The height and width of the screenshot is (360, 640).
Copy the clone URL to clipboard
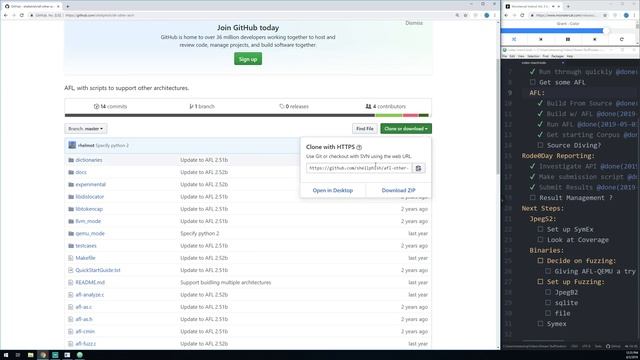[x=418, y=168]
